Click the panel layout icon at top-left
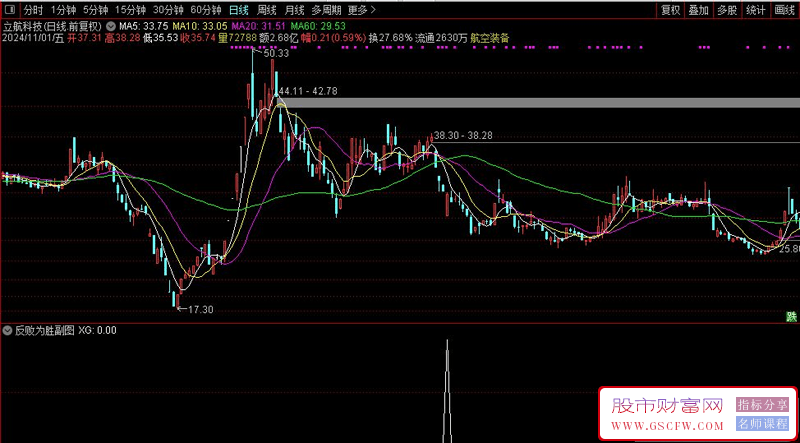 pyautogui.click(x=10, y=10)
